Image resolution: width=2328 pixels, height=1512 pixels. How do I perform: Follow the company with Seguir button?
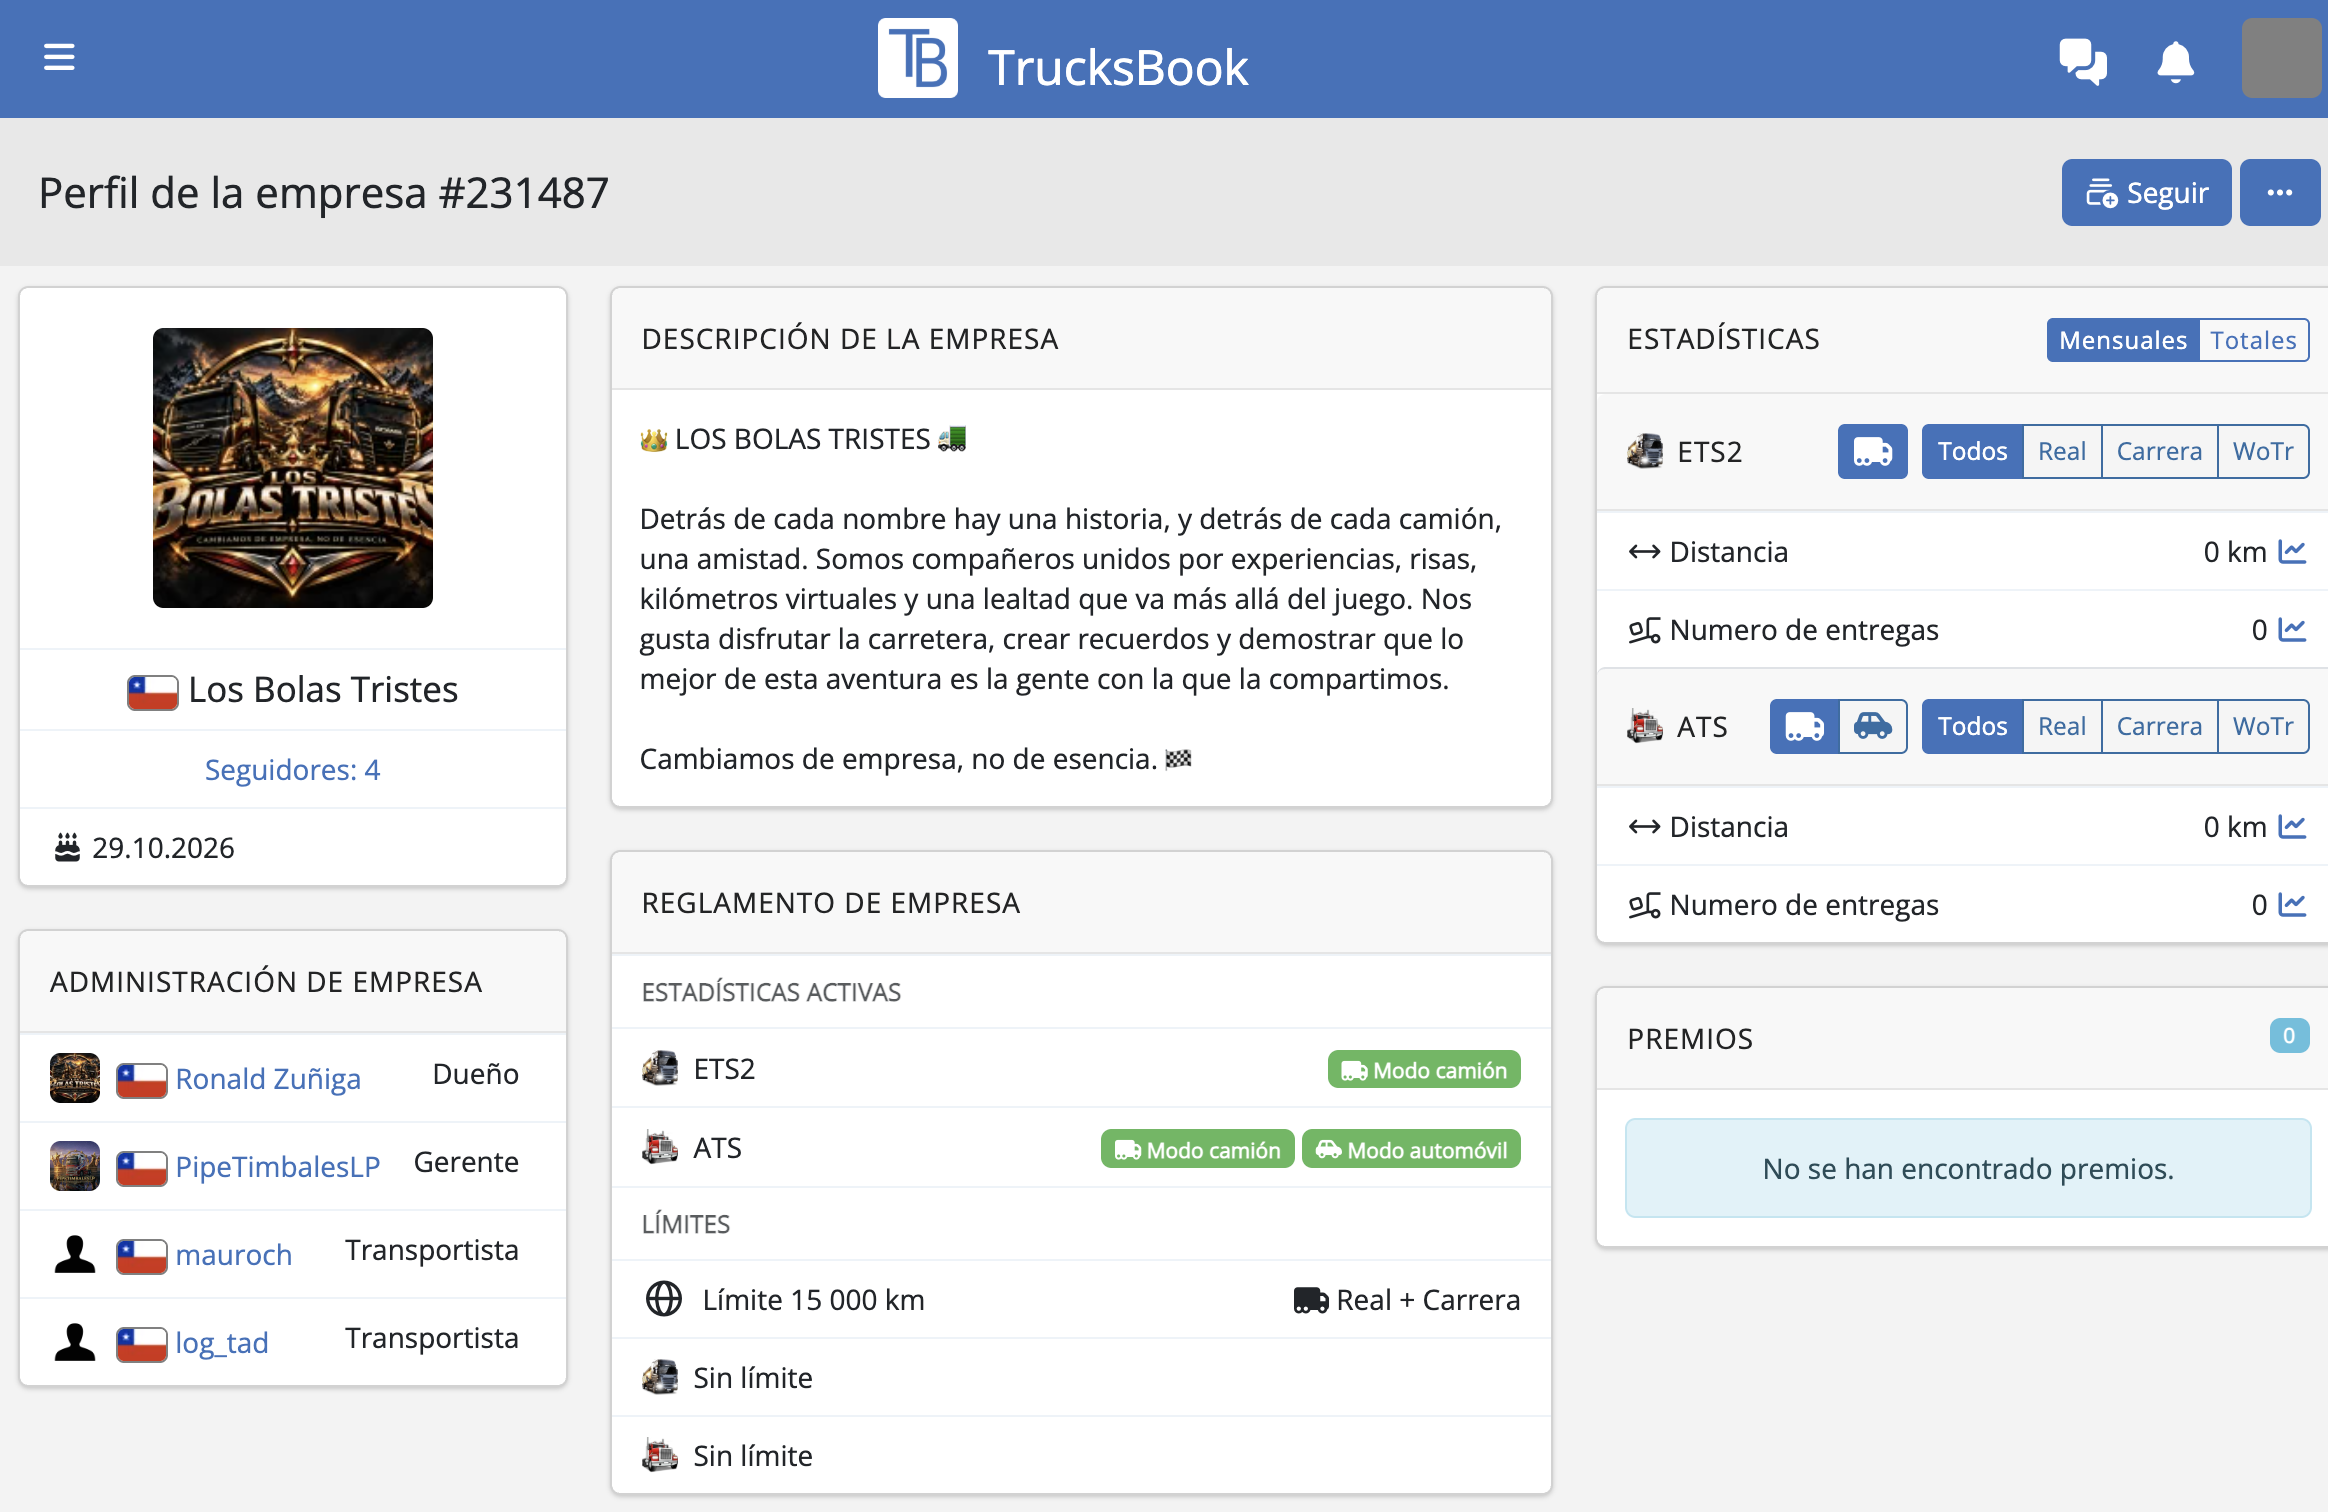2146,192
